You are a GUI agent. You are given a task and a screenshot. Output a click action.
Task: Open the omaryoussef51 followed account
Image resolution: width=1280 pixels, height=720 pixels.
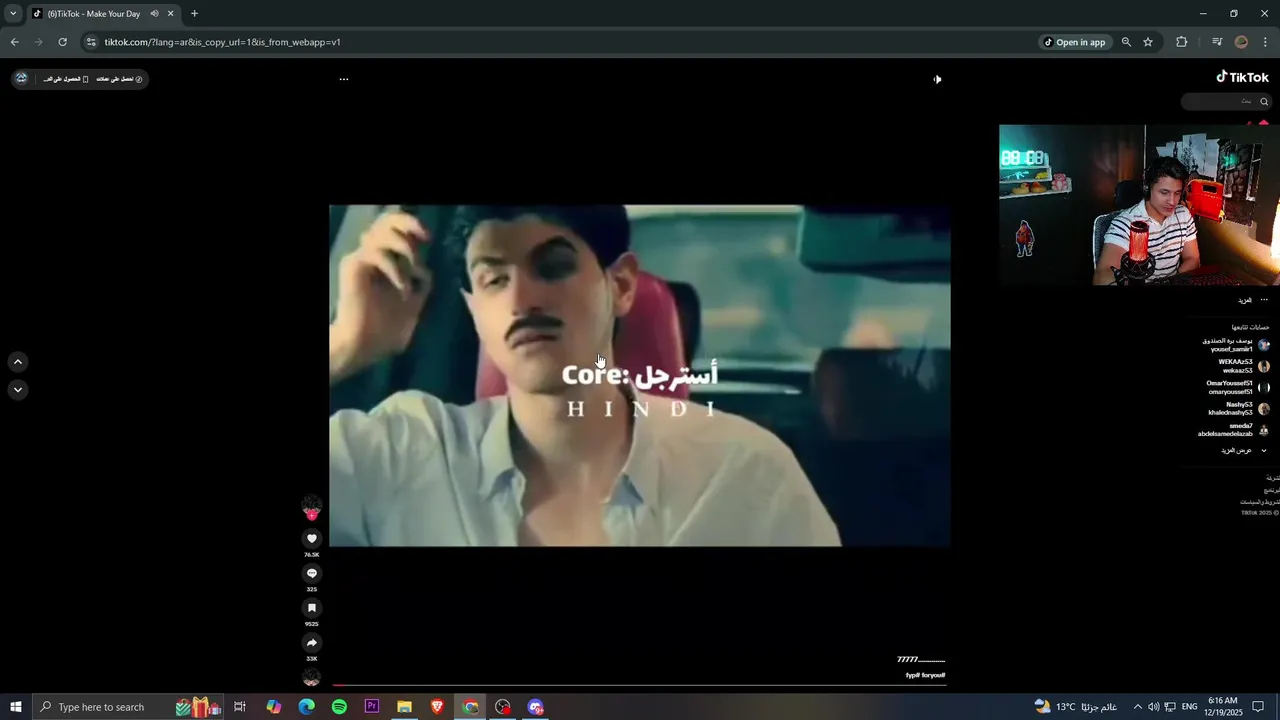[1237, 387]
